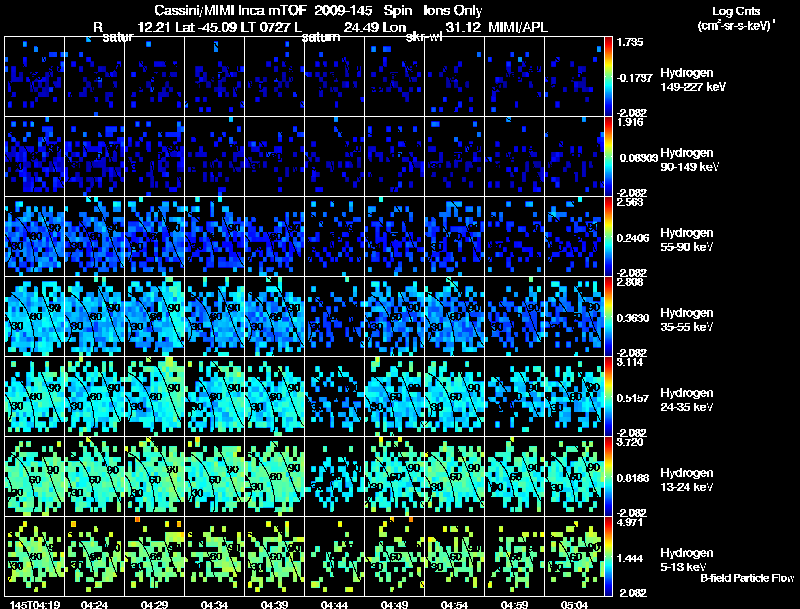Screen dimensions: 800x609
Task: Click the 0.5157 color scale midpoint
Action: point(633,398)
